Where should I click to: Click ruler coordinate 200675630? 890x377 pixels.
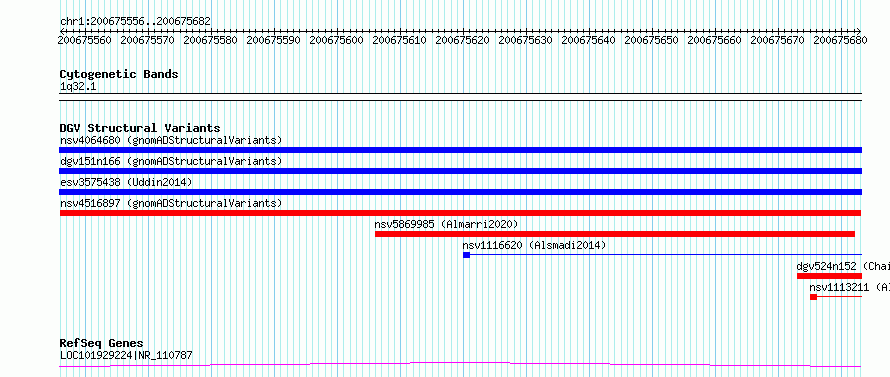coord(526,40)
